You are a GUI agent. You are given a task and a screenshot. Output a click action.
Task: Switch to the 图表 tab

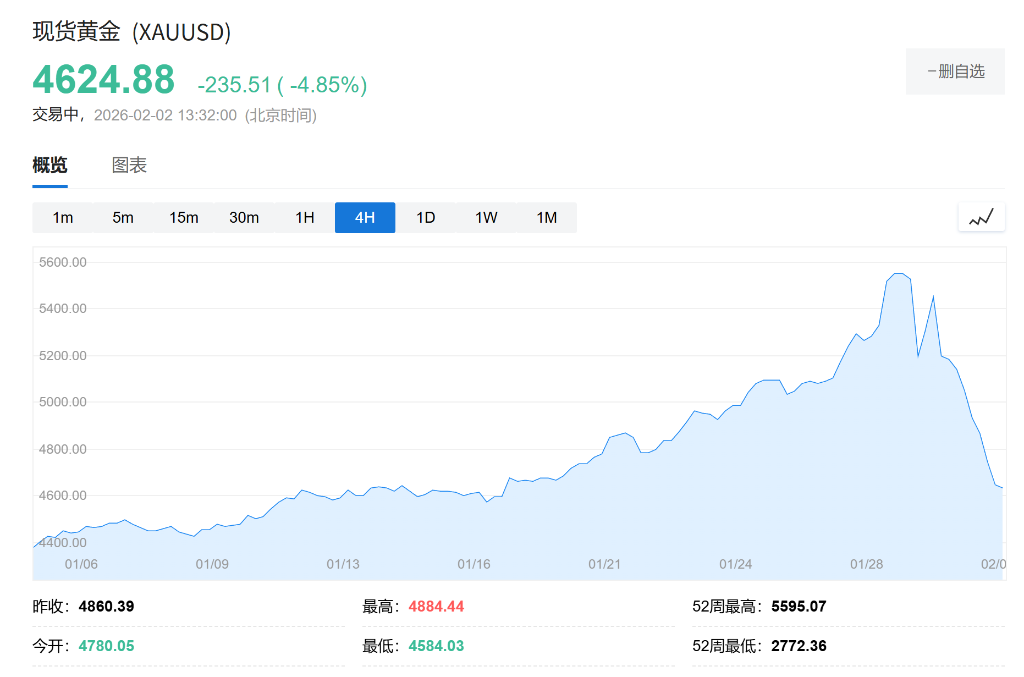131,164
